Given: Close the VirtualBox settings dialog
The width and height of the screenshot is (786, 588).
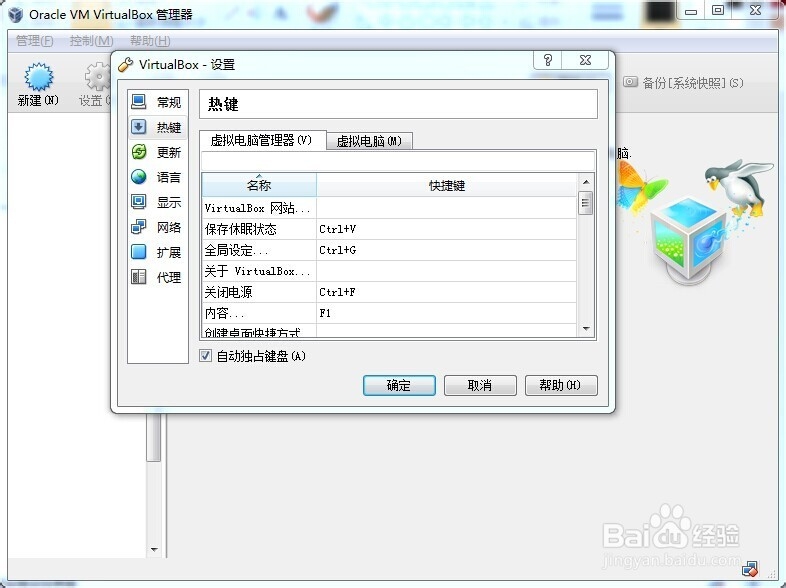Looking at the screenshot, I should point(585,60).
